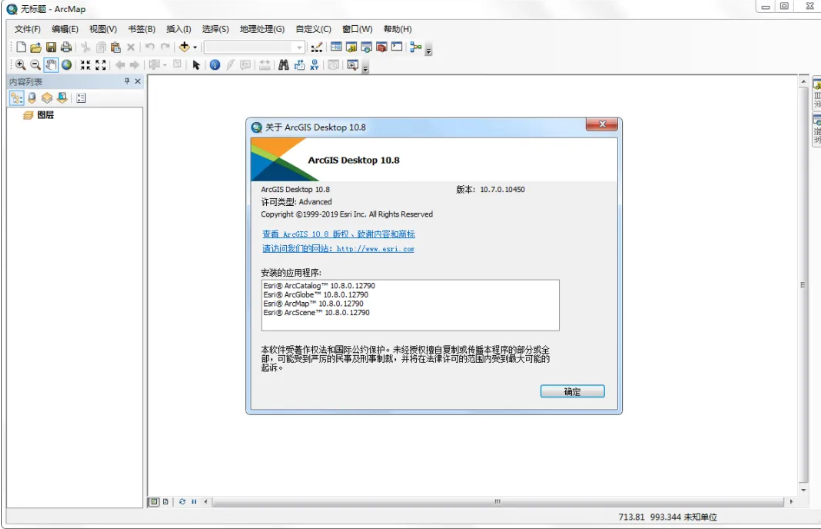
Task: Open the ArcToolbox red toolbox icon
Action: click(382, 47)
